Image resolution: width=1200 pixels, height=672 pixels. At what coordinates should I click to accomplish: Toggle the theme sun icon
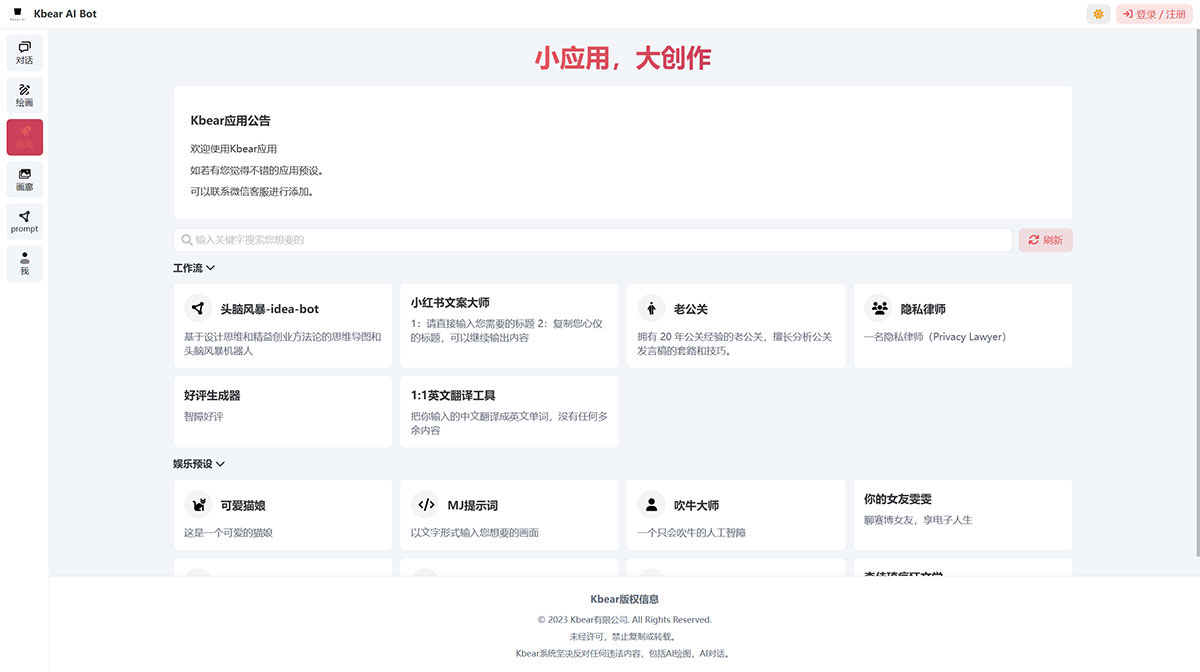click(x=1097, y=14)
